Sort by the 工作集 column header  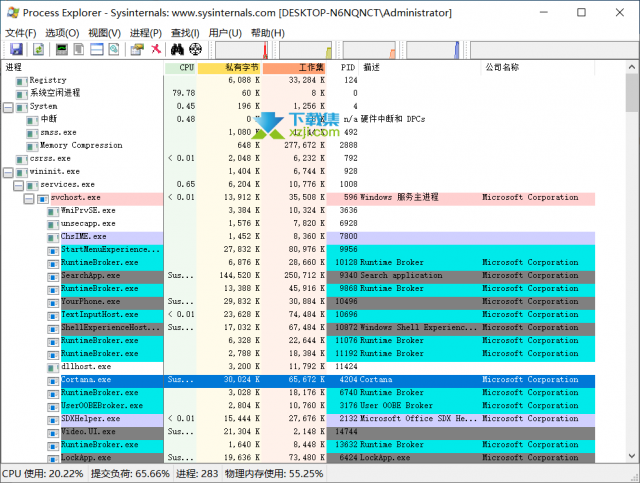(294, 67)
